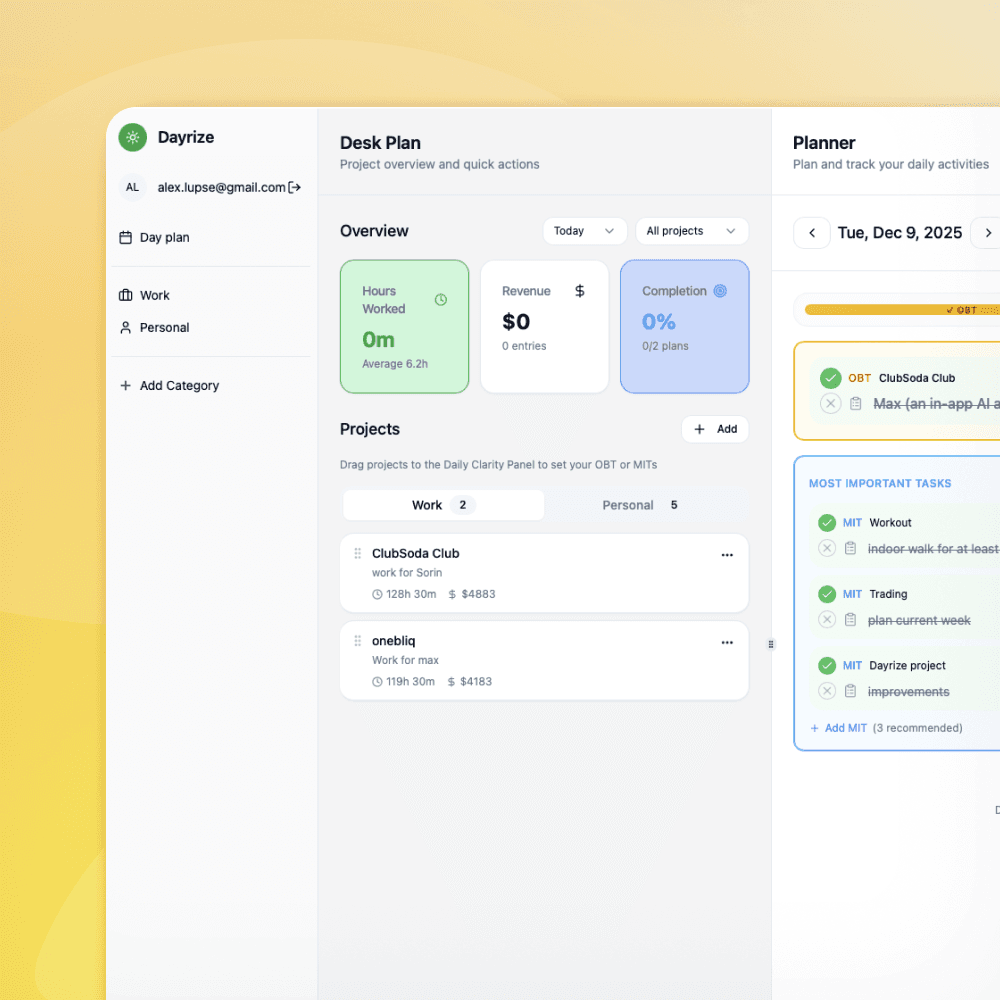
Task: Click the Add project button
Action: (x=715, y=429)
